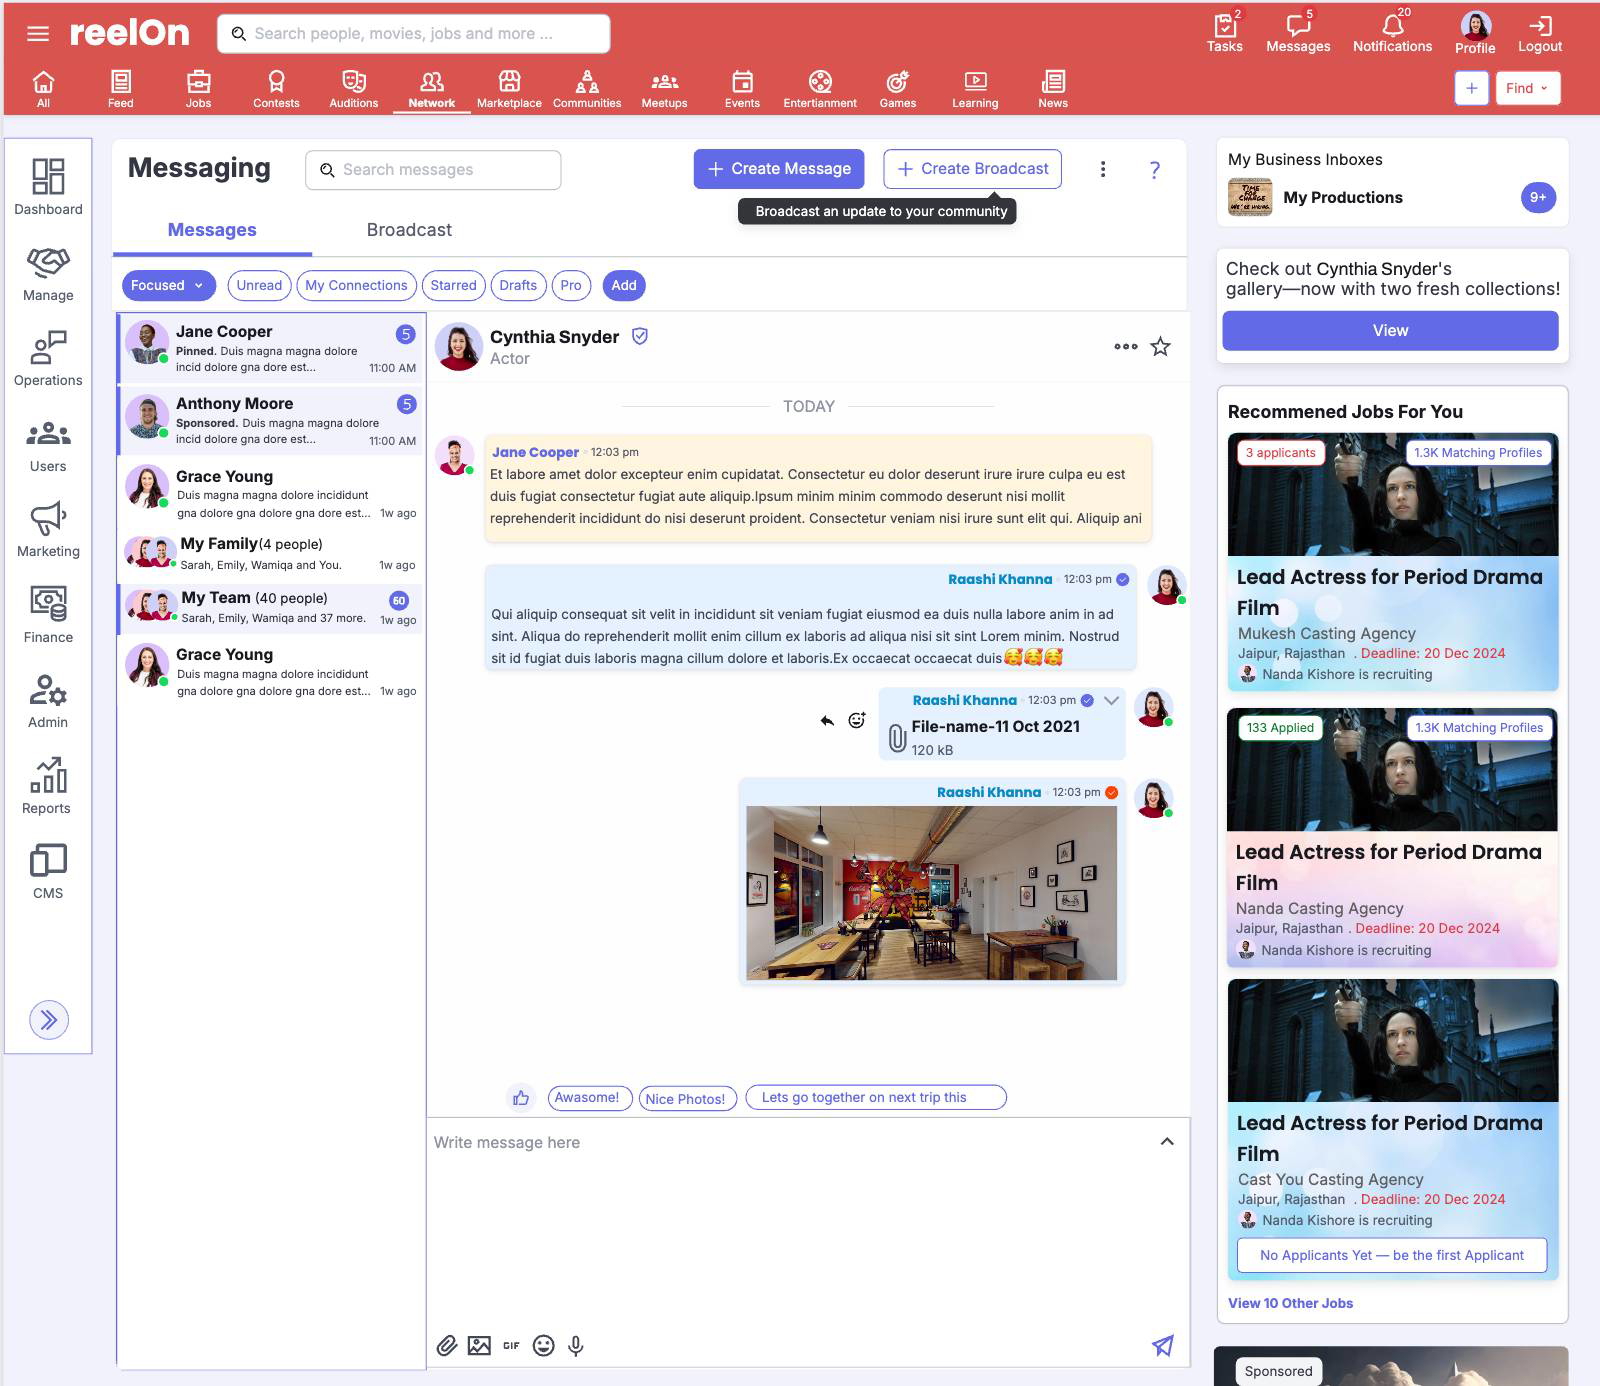Go to the Feed section

click(x=121, y=88)
